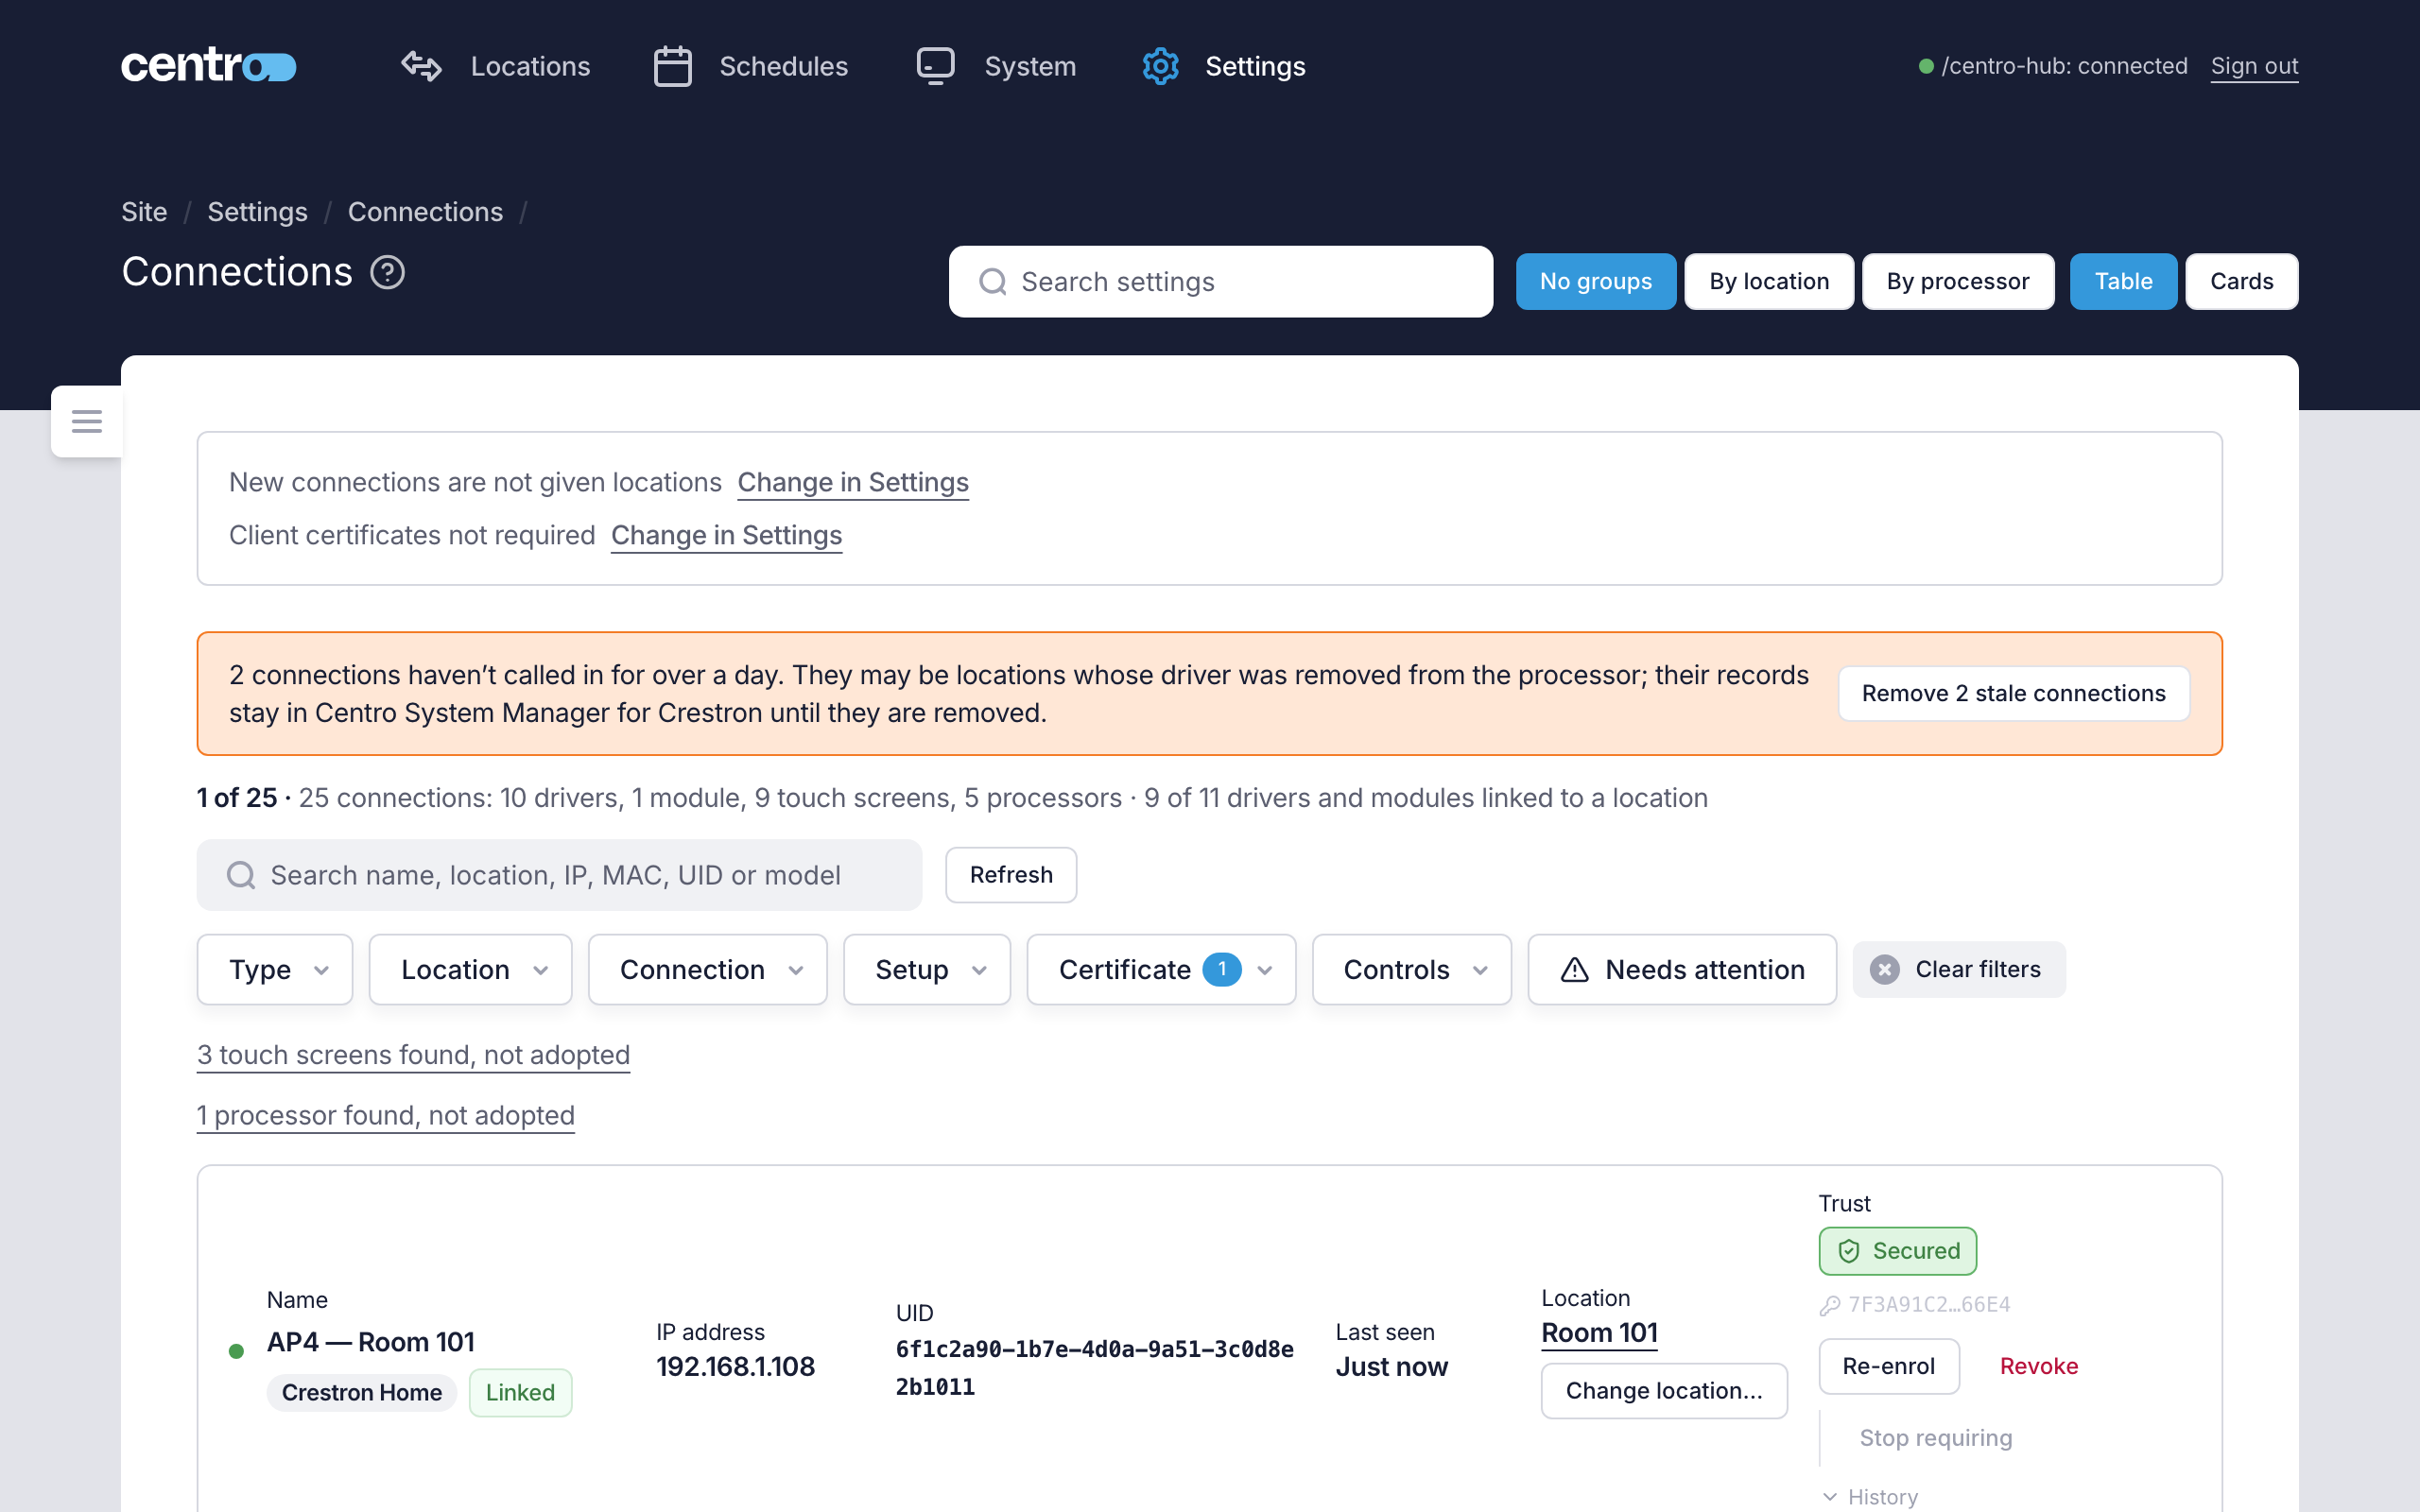Open the Room 101 location link

point(1599,1333)
